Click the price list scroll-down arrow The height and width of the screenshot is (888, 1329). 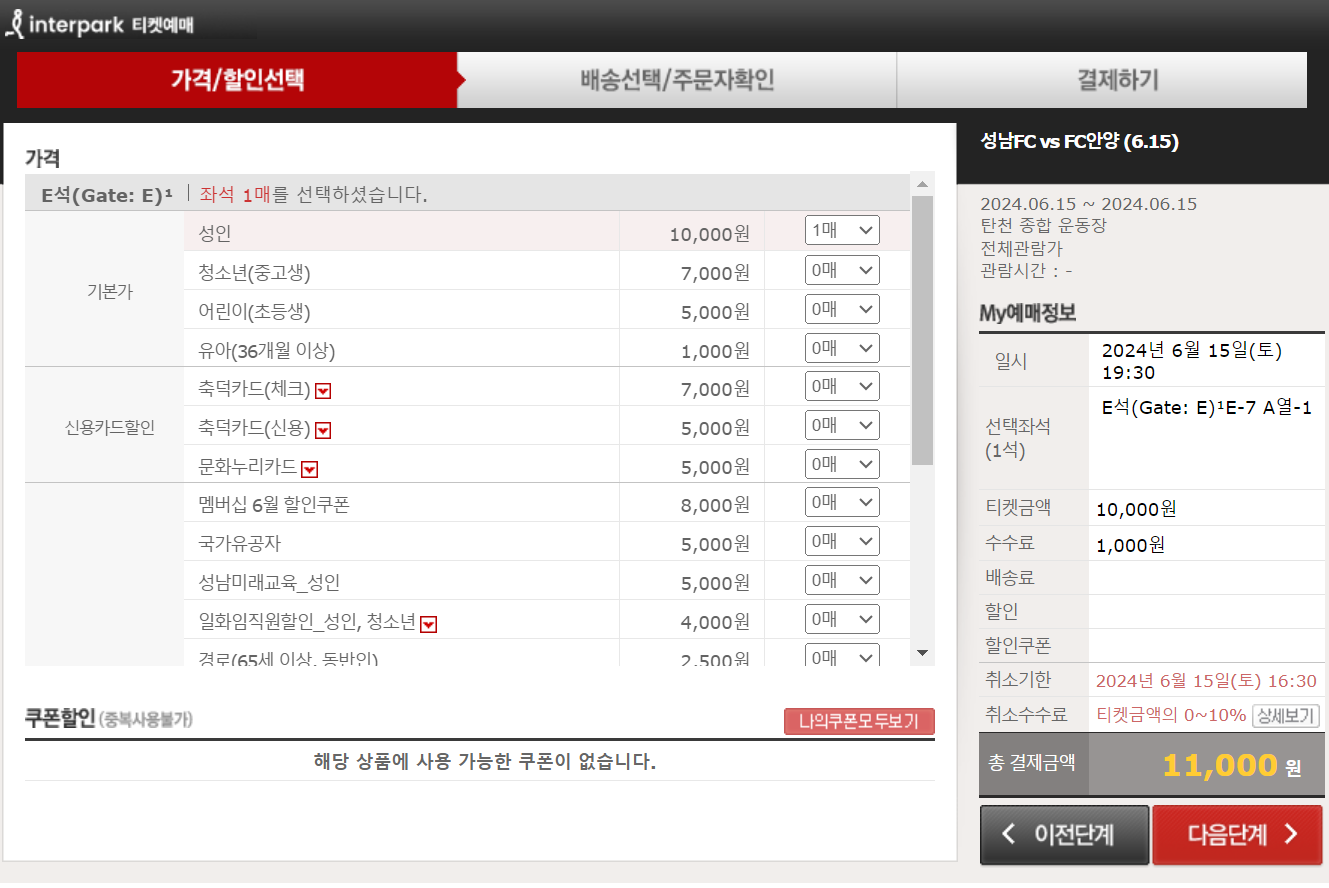click(x=922, y=653)
